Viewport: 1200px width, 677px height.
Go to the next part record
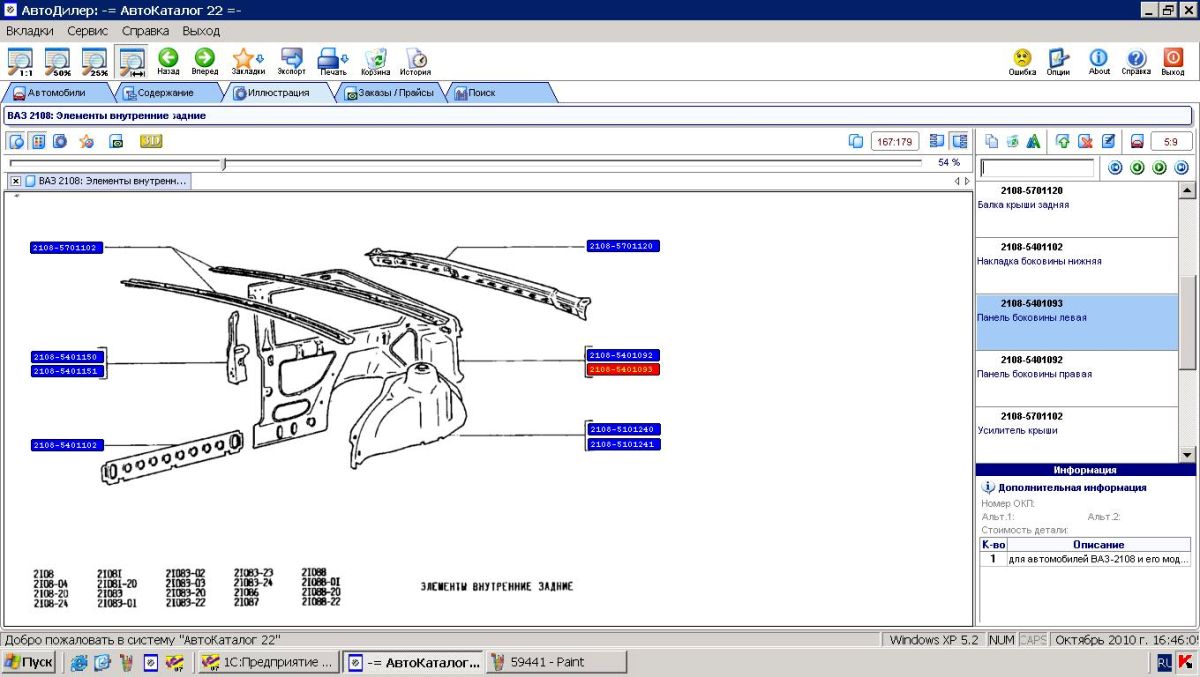click(1159, 168)
